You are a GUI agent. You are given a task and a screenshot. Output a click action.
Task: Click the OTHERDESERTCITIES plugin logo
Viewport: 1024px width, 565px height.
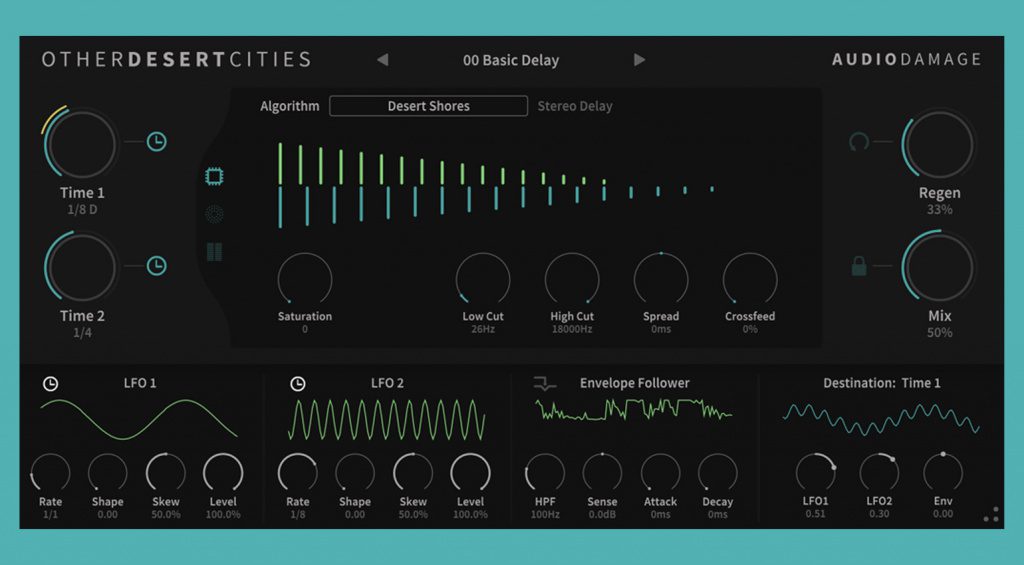pyautogui.click(x=176, y=59)
